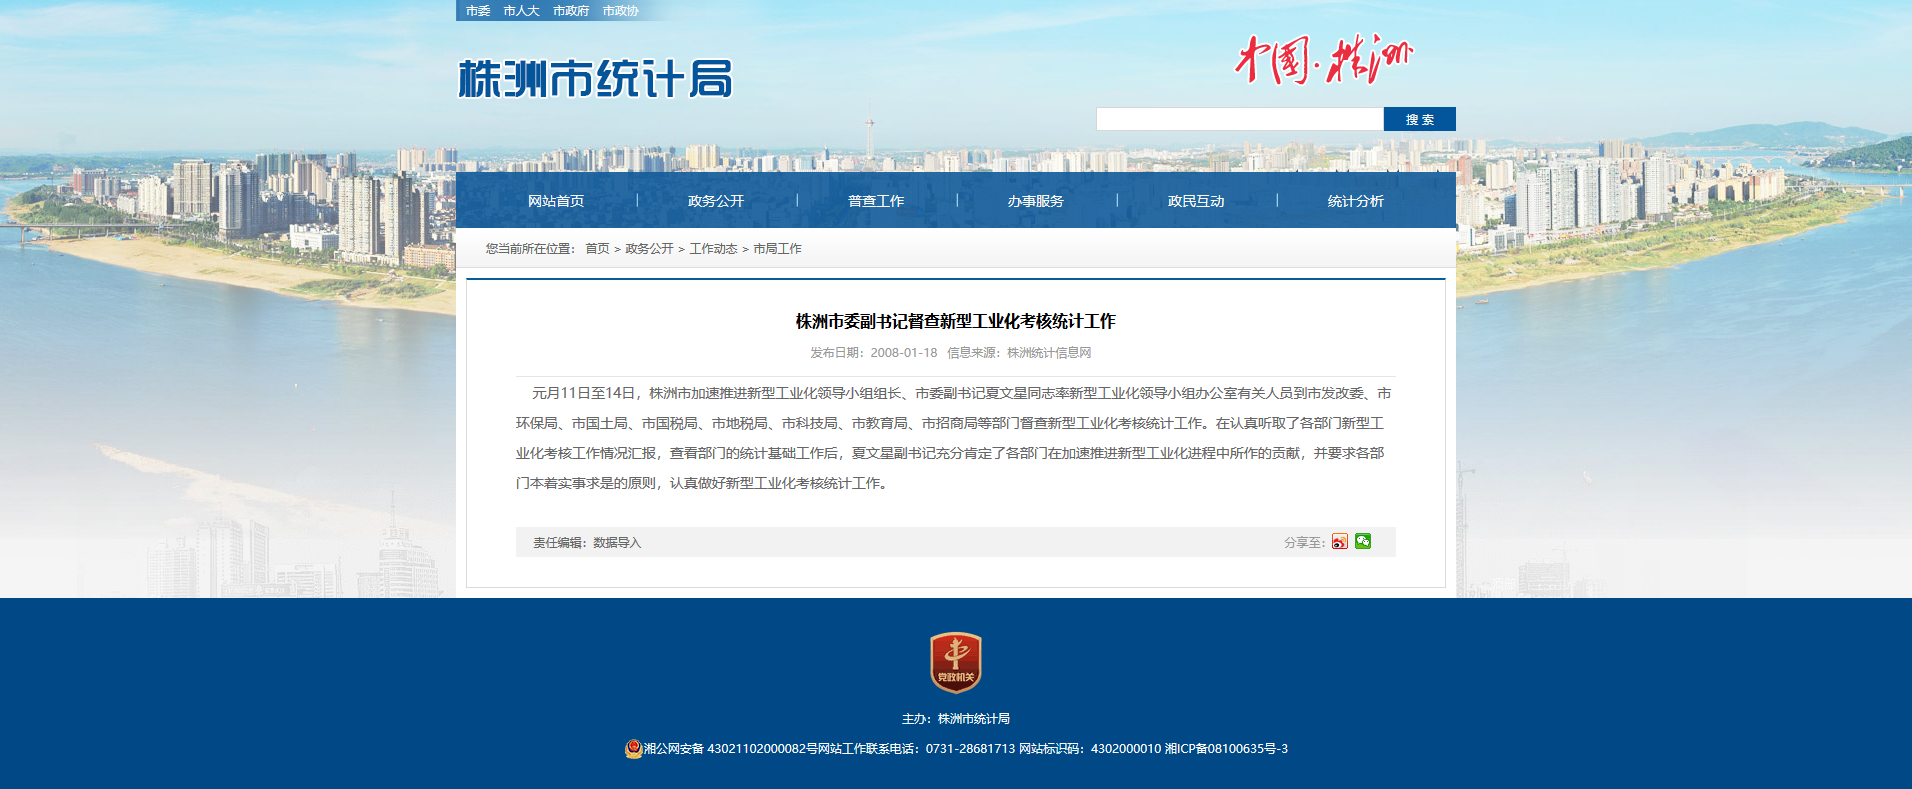Visit the 市人大 top link
Screen dimensions: 1912x789
click(521, 11)
